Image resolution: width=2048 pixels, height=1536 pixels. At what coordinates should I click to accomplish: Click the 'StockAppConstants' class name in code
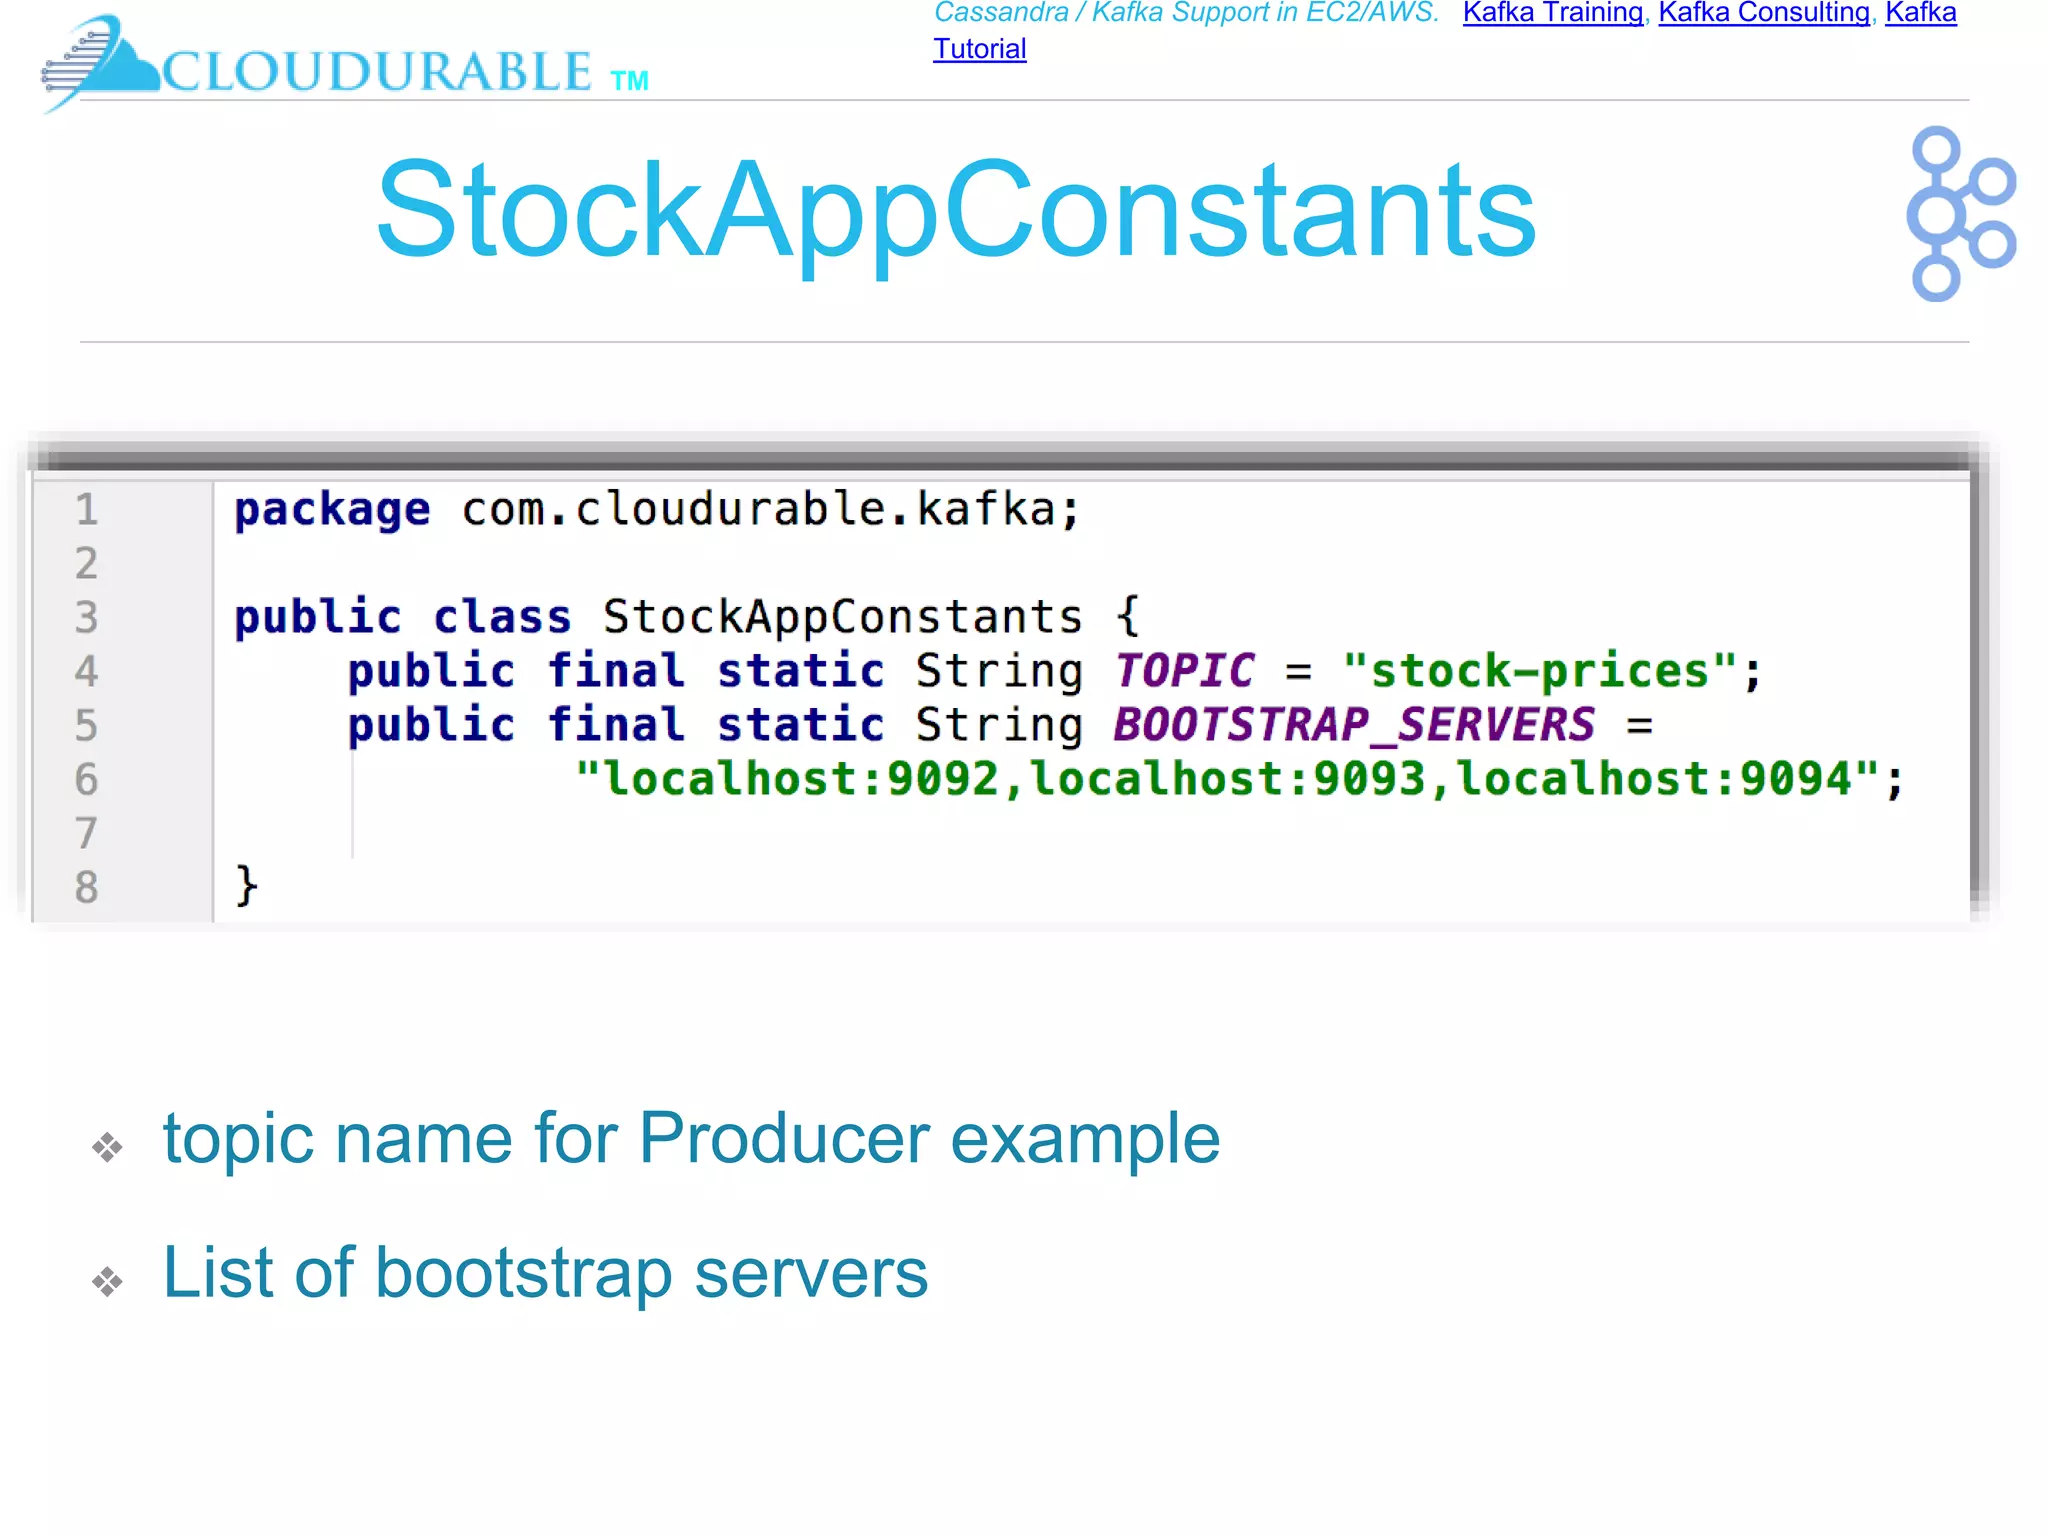coord(842,616)
